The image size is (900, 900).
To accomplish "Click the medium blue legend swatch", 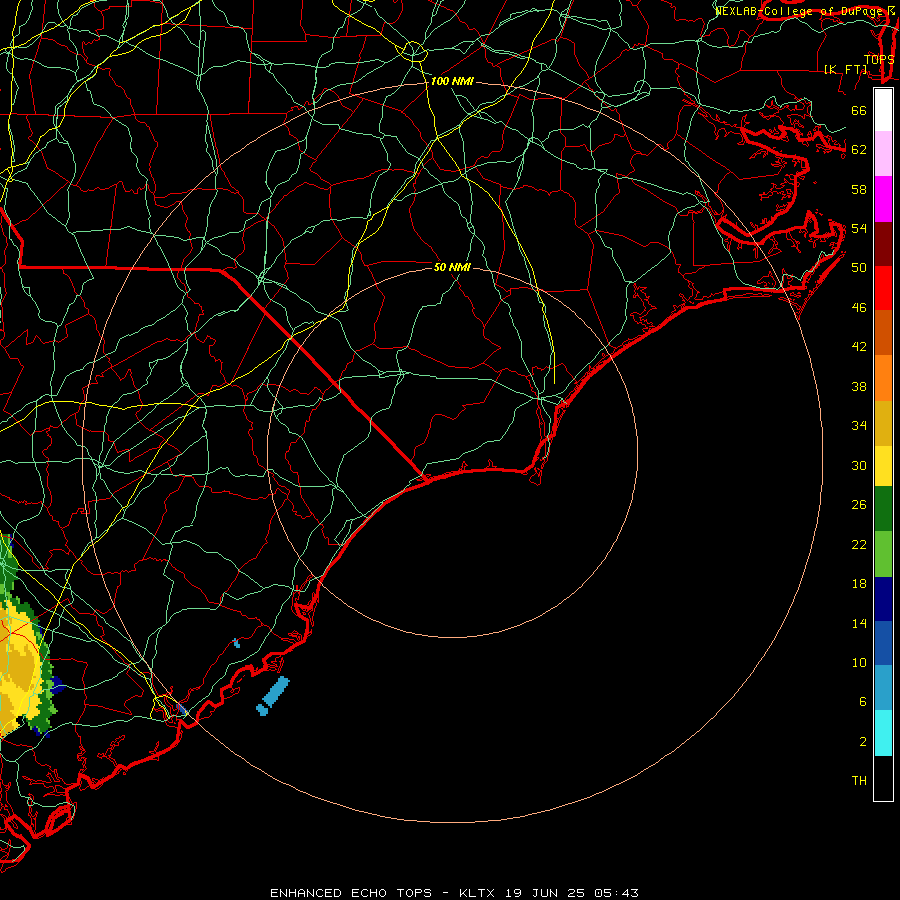I will coord(883,643).
